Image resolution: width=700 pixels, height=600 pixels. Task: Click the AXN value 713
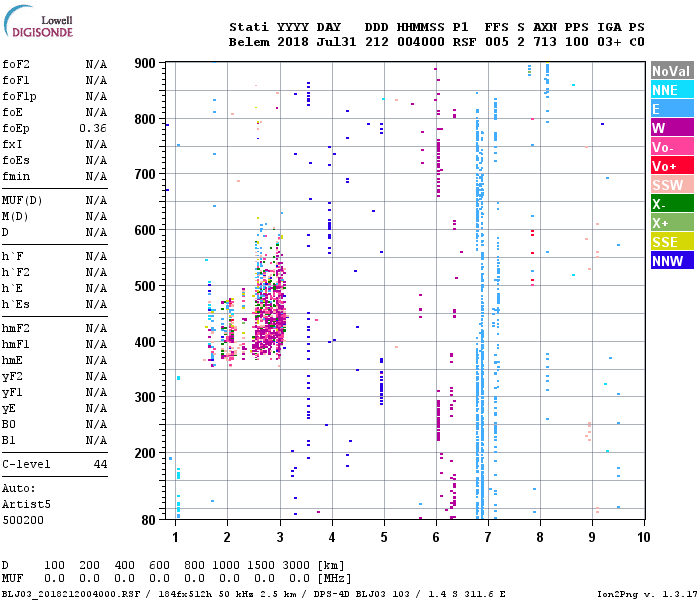click(545, 42)
